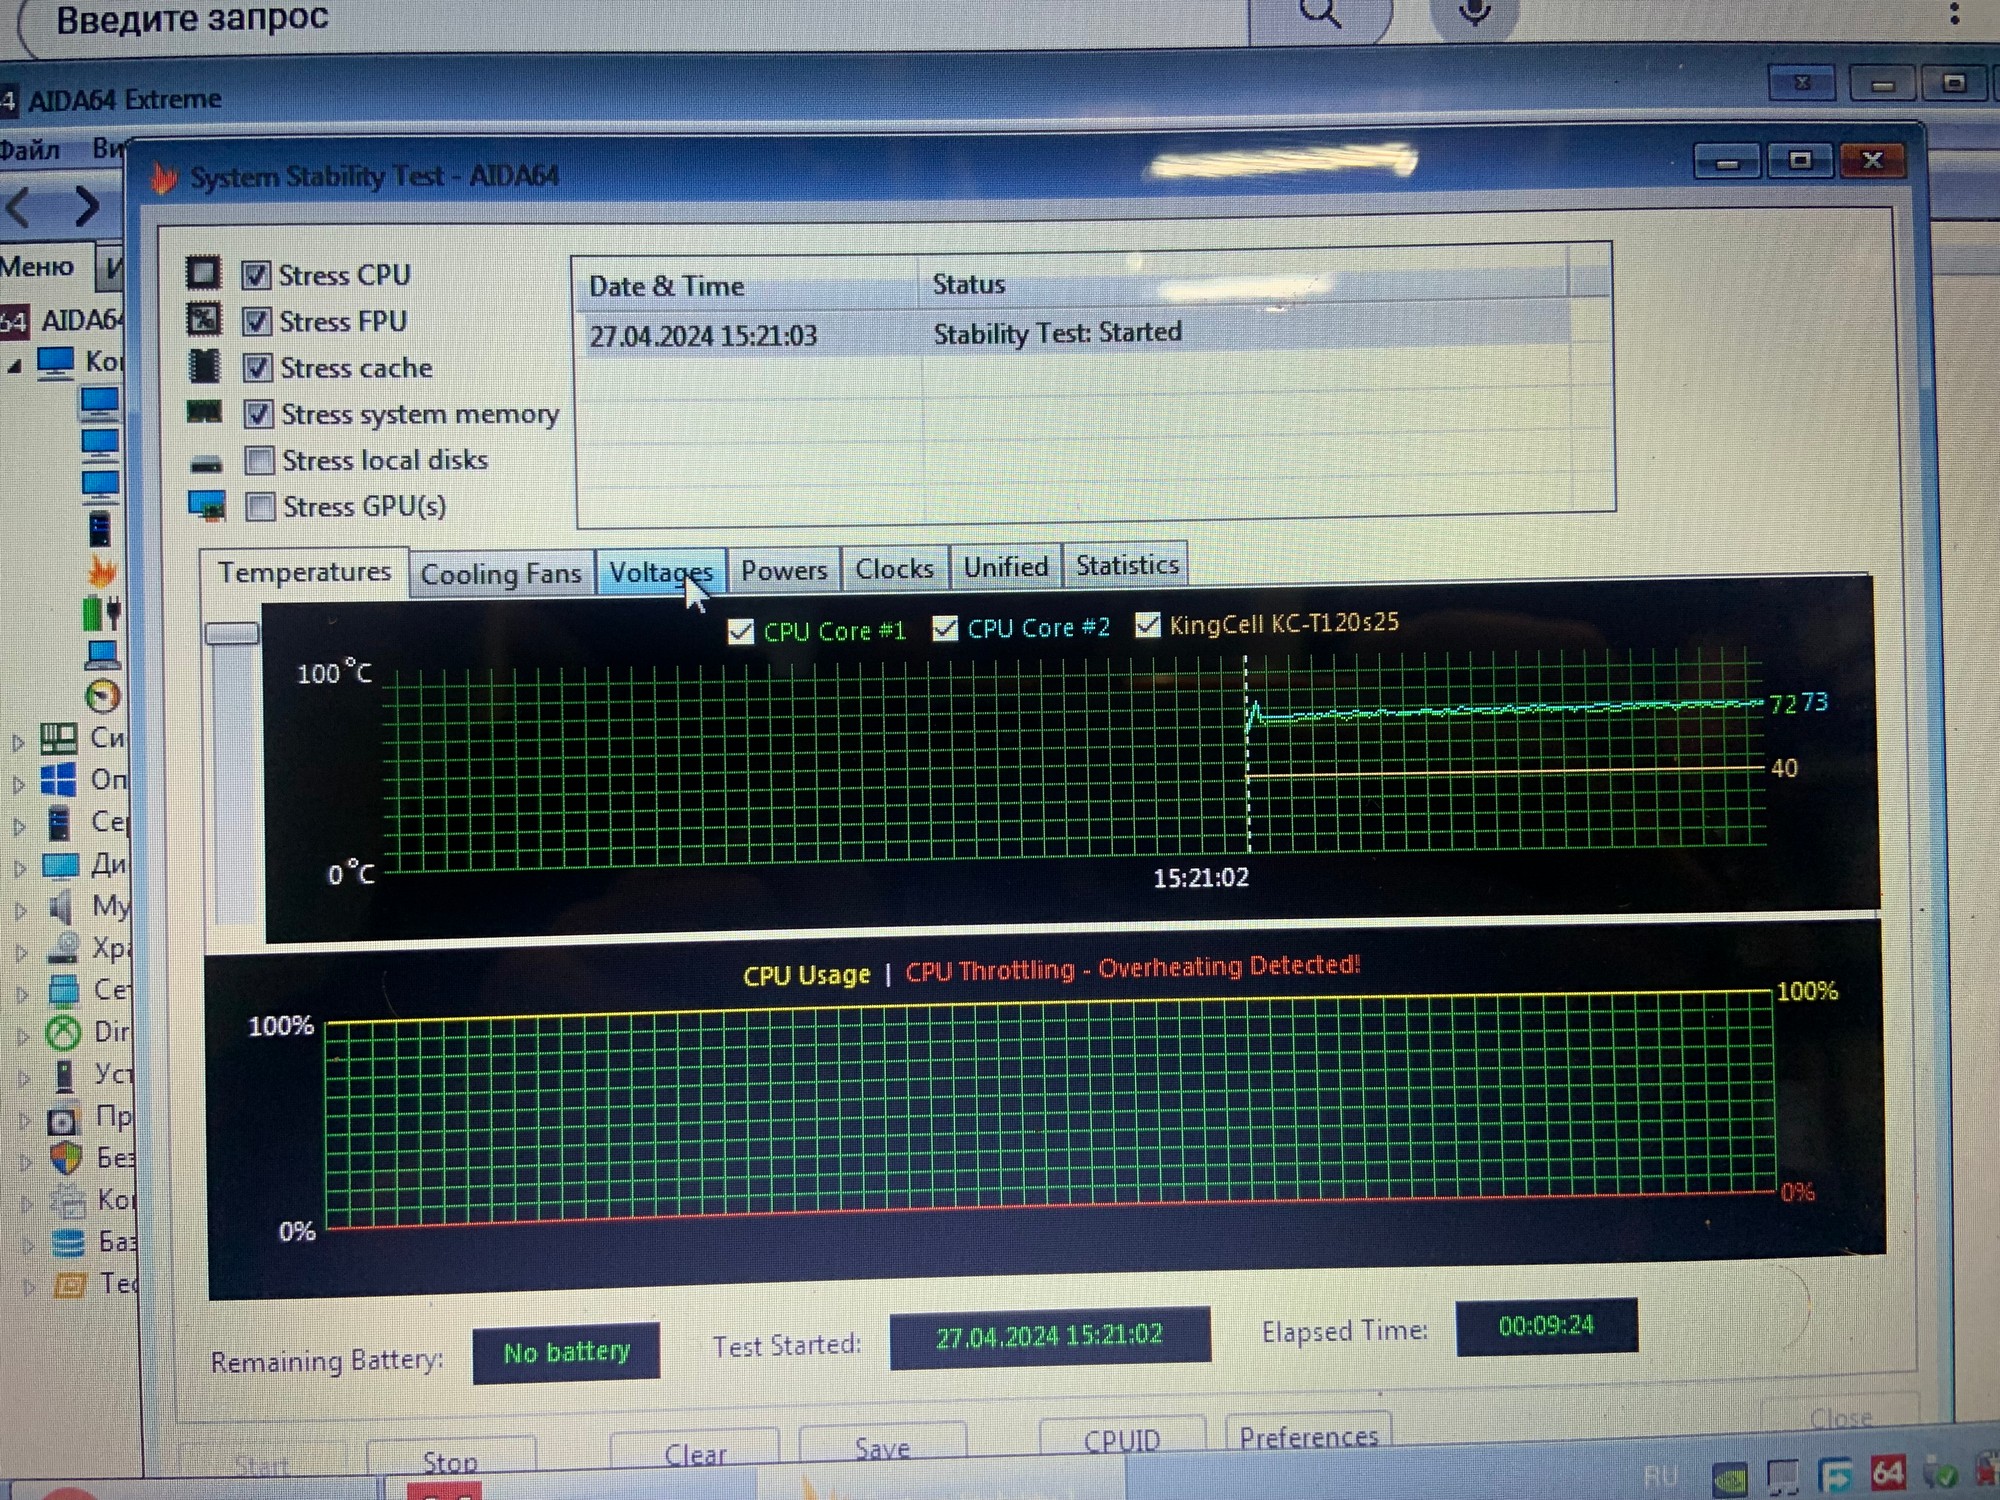Click the Stress CPU chip icon
Screen dimensions: 2000x1500
coord(203,273)
